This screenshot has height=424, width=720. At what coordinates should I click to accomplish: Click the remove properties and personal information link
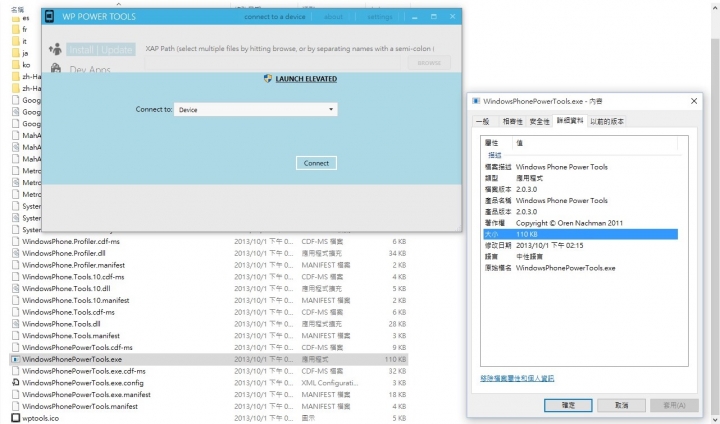tap(517, 378)
